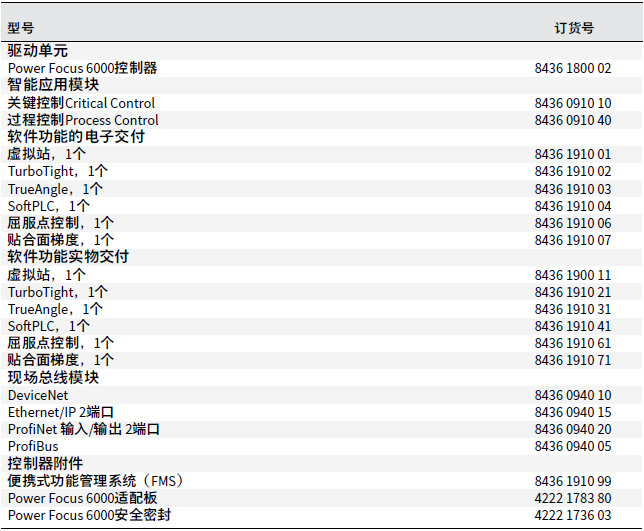Select order number 8436 1900 11
The width and height of the screenshot is (644, 531).
[573, 275]
